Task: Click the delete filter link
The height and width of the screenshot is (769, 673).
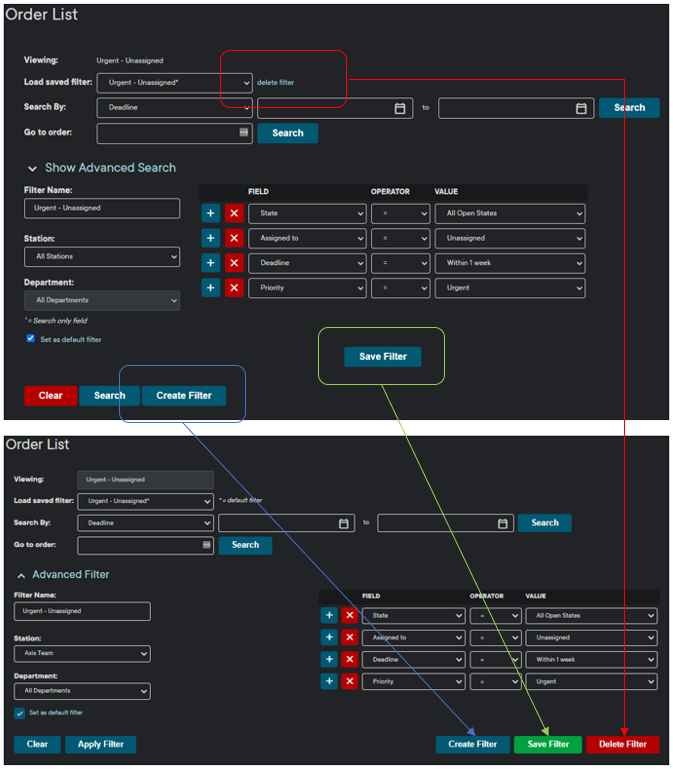Action: point(276,82)
